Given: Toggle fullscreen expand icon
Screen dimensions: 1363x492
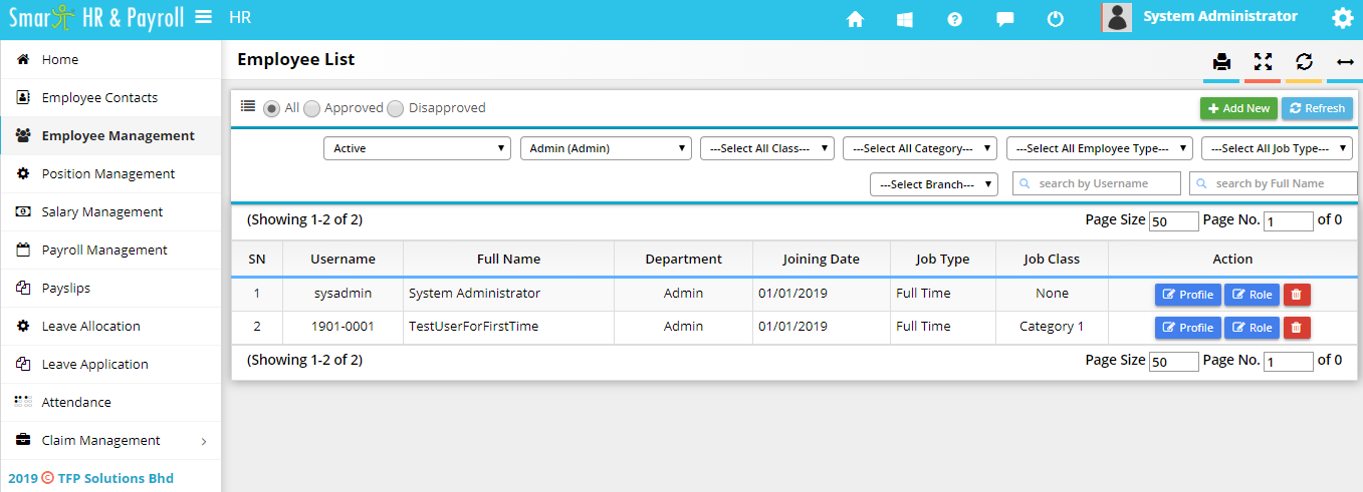Looking at the screenshot, I should (x=1263, y=62).
